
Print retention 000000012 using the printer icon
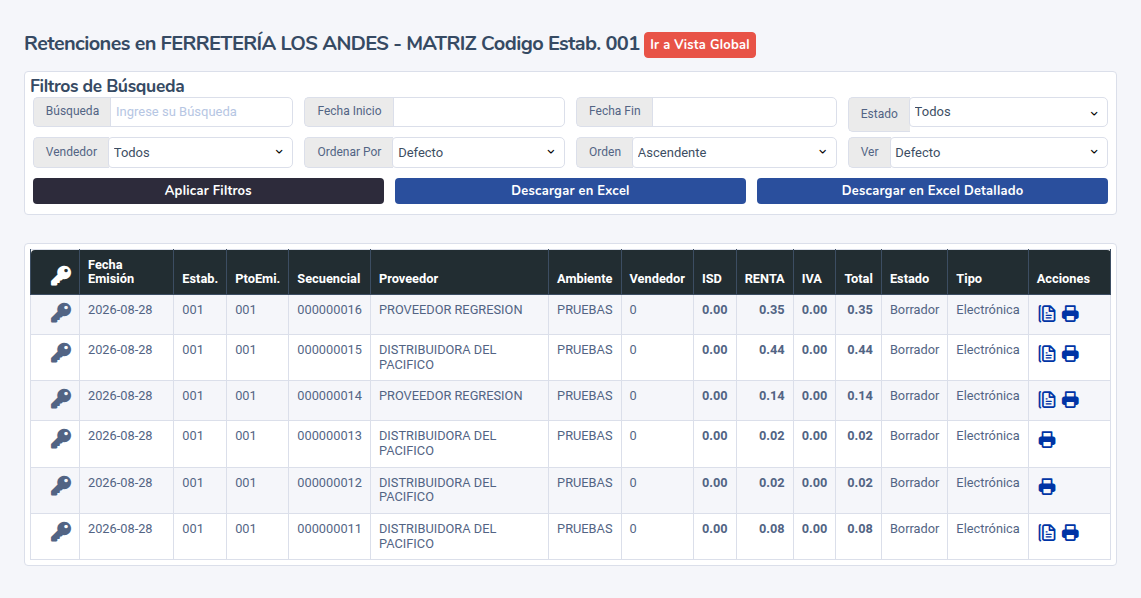pos(1046,486)
